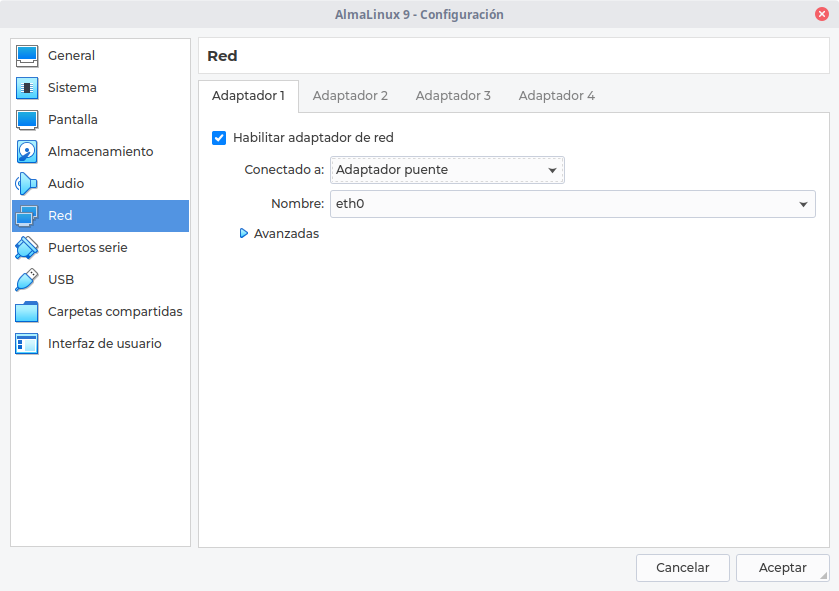Click the Aceptar button
The image size is (839, 591).
pyautogui.click(x=782, y=567)
